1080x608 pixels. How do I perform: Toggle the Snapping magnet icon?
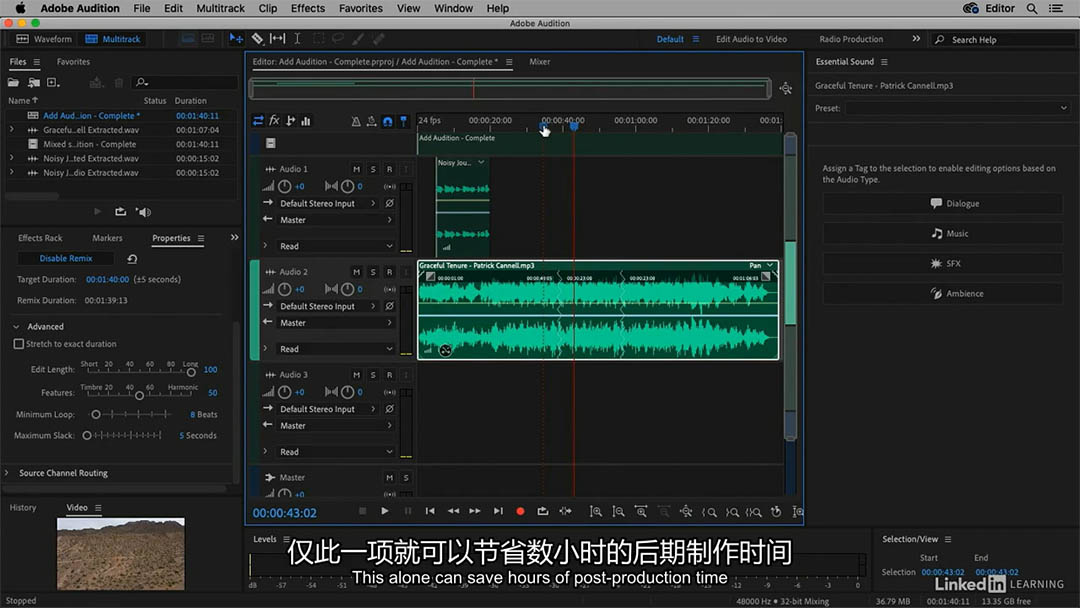(388, 121)
